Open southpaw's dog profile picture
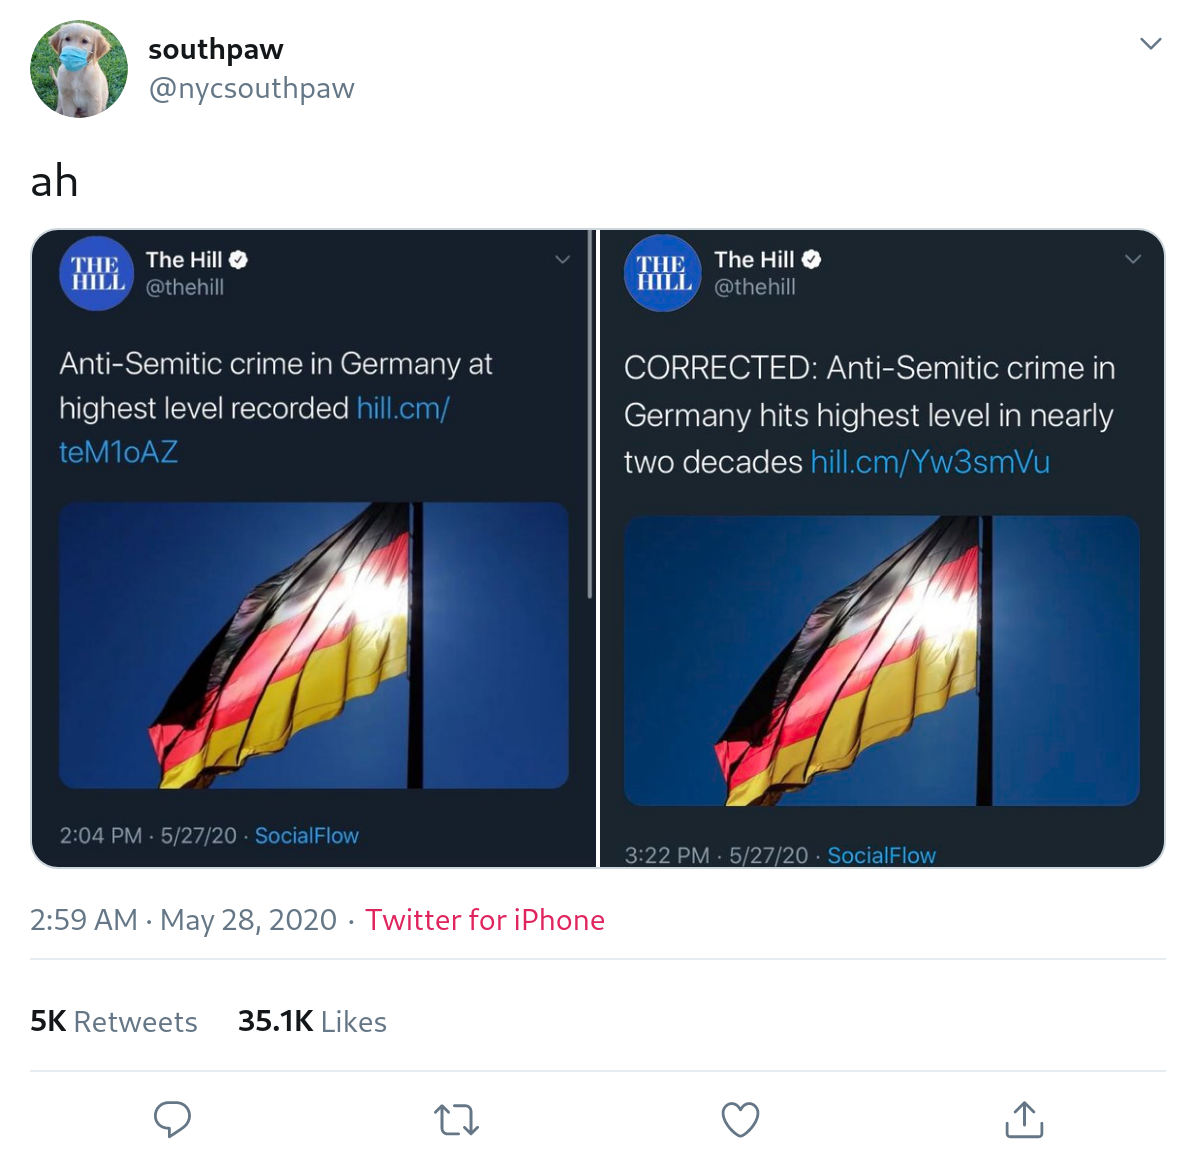 click(x=79, y=69)
